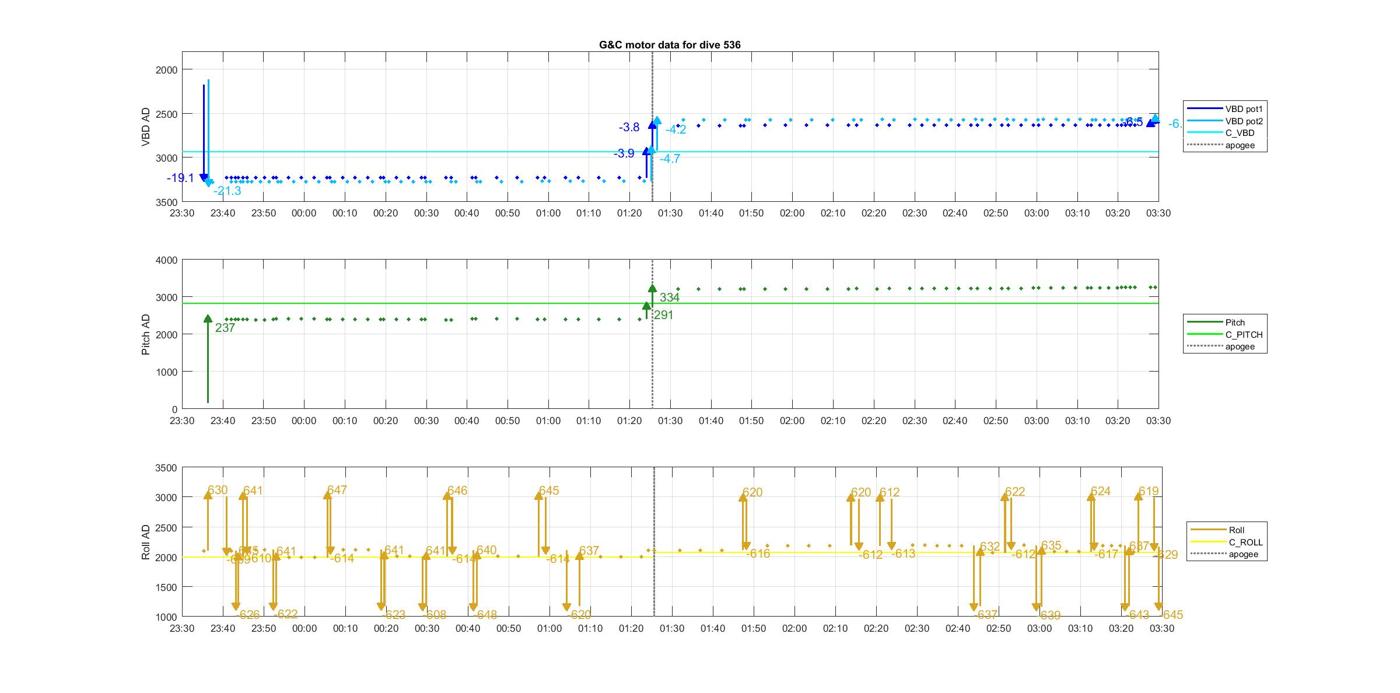The height and width of the screenshot is (693, 1400).
Task: Click the '02:00' time tick under Pitch plot
Action: click(x=792, y=421)
